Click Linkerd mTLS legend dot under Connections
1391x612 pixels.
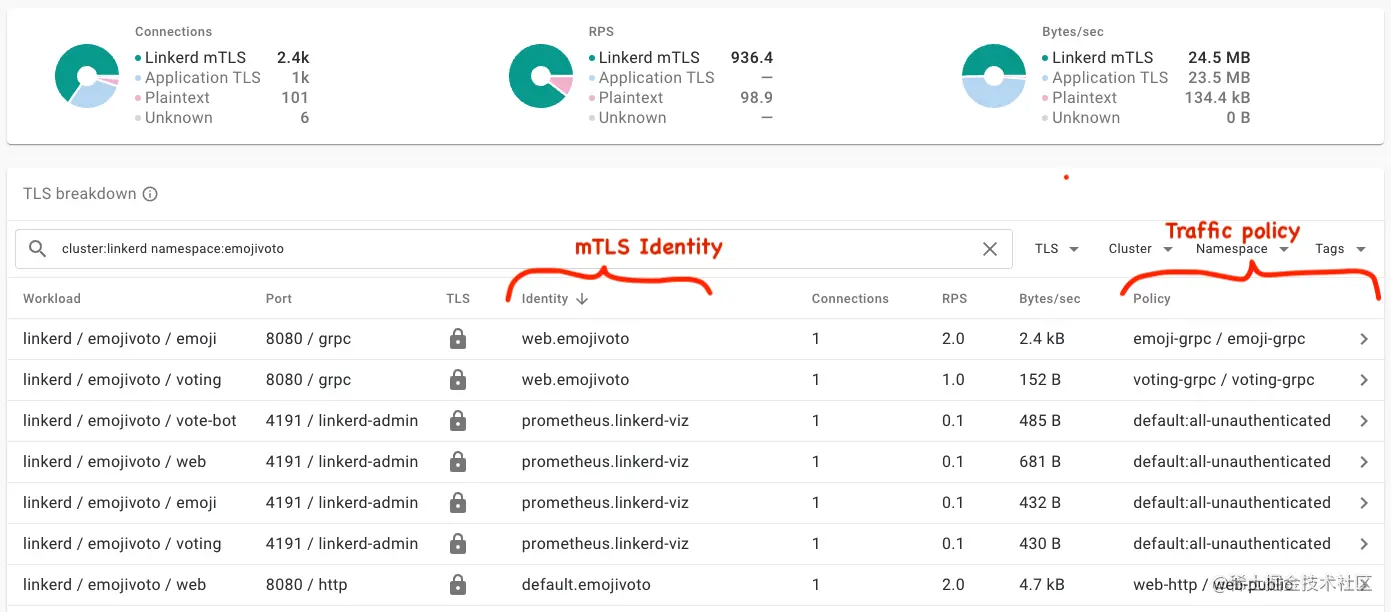139,58
